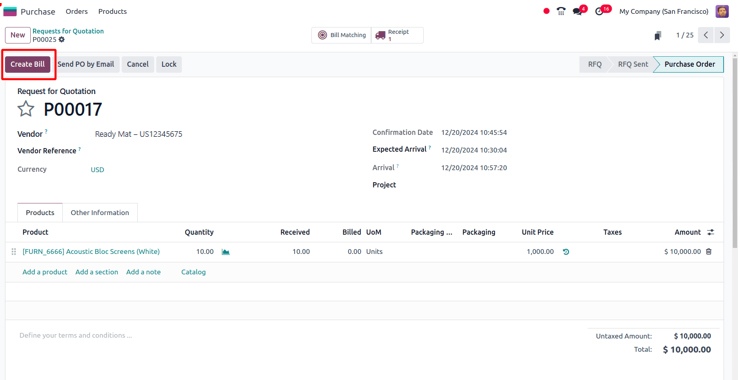Open the Purchase app home icon
This screenshot has height=380, width=740.
[x=9, y=11]
